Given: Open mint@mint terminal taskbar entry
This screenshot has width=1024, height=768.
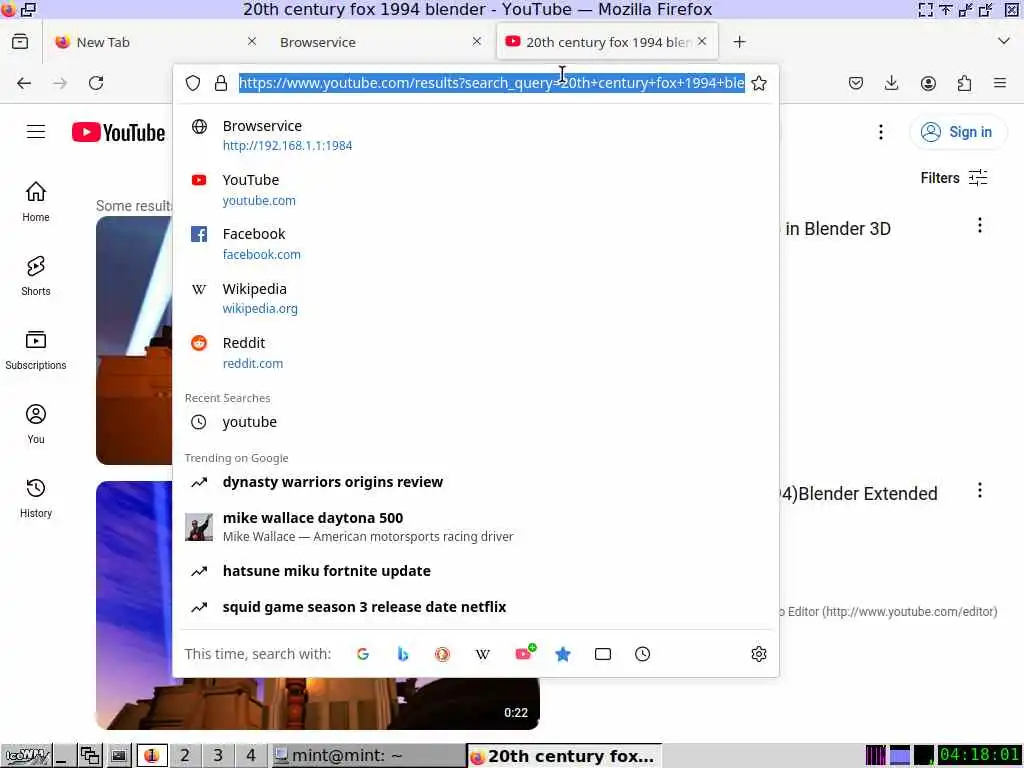Looking at the screenshot, I should coord(367,756).
